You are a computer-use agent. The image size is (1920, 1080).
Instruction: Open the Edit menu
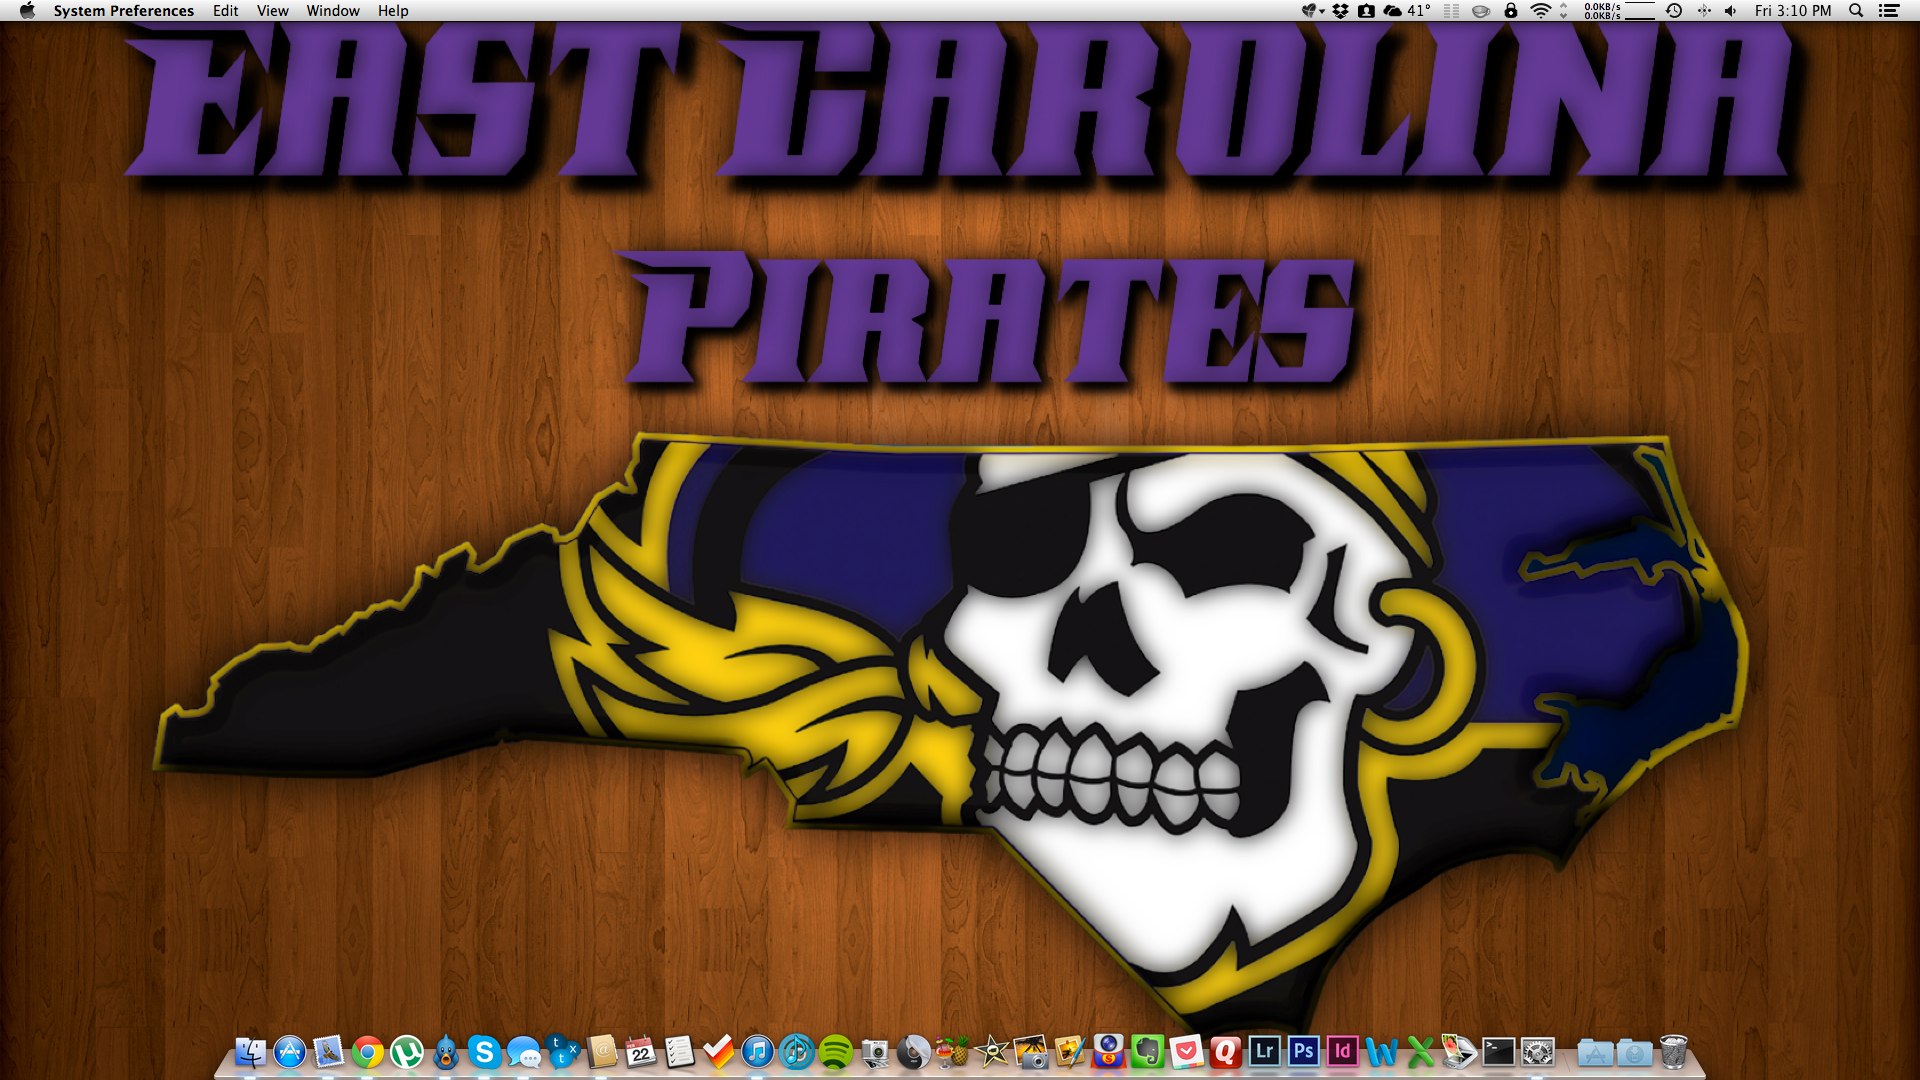point(225,11)
